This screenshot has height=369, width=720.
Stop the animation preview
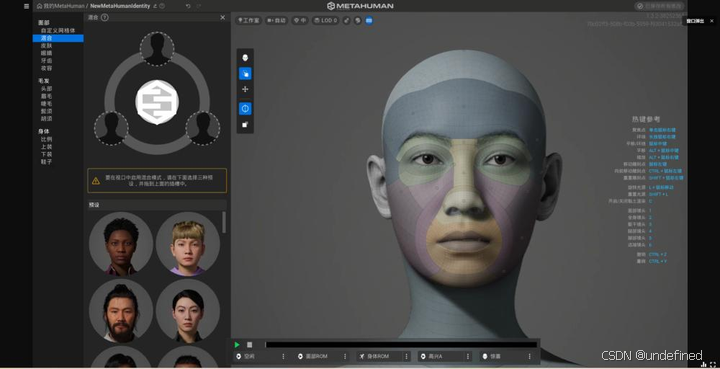[x=249, y=345]
